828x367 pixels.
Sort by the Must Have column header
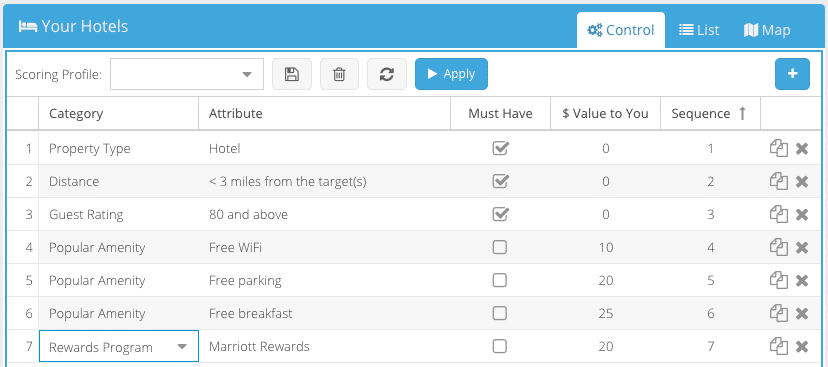[x=500, y=114]
